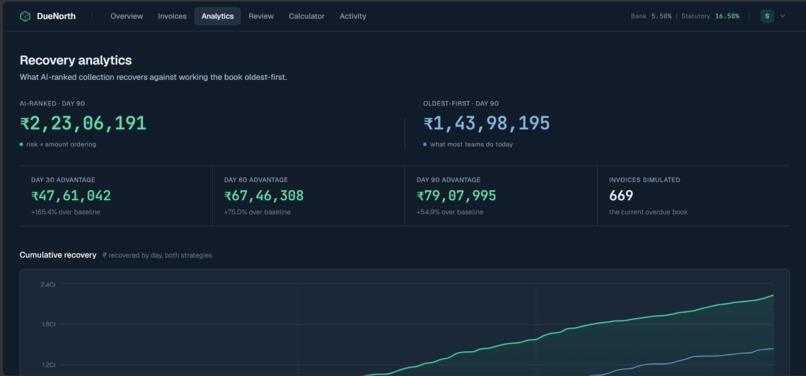Click the AI-RANKED · DAY 90 label
The height and width of the screenshot is (376, 806).
[52, 104]
